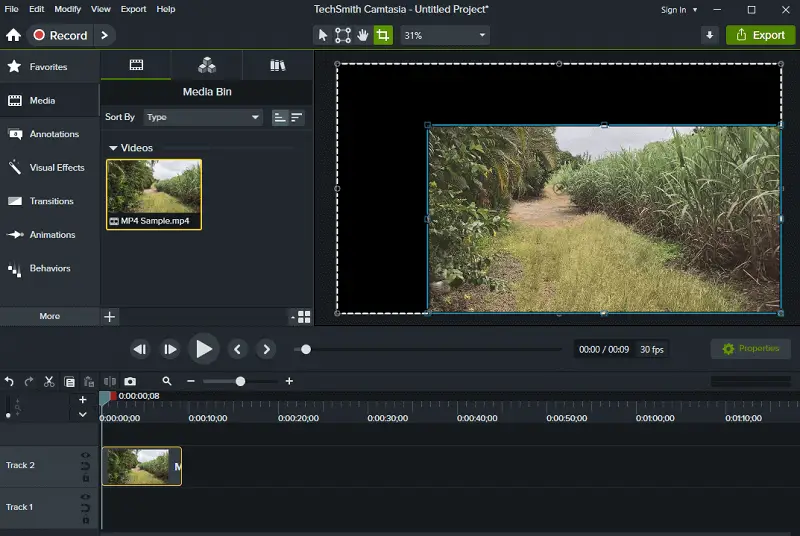The width and height of the screenshot is (800, 536).
Task: Open Favorites in the sidebar
Action: 49,67
